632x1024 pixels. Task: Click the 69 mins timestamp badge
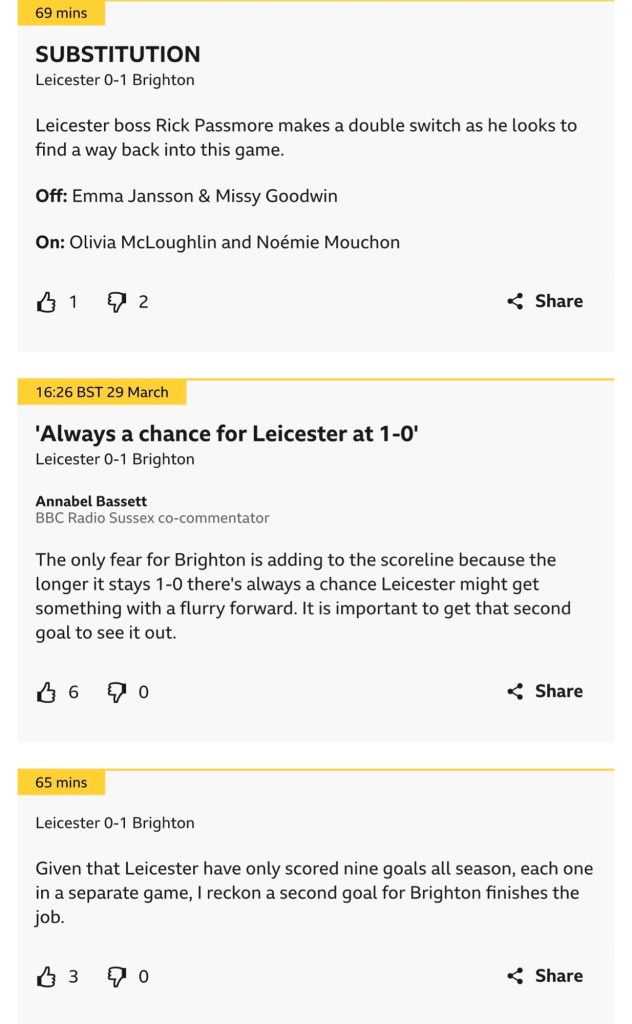[61, 13]
